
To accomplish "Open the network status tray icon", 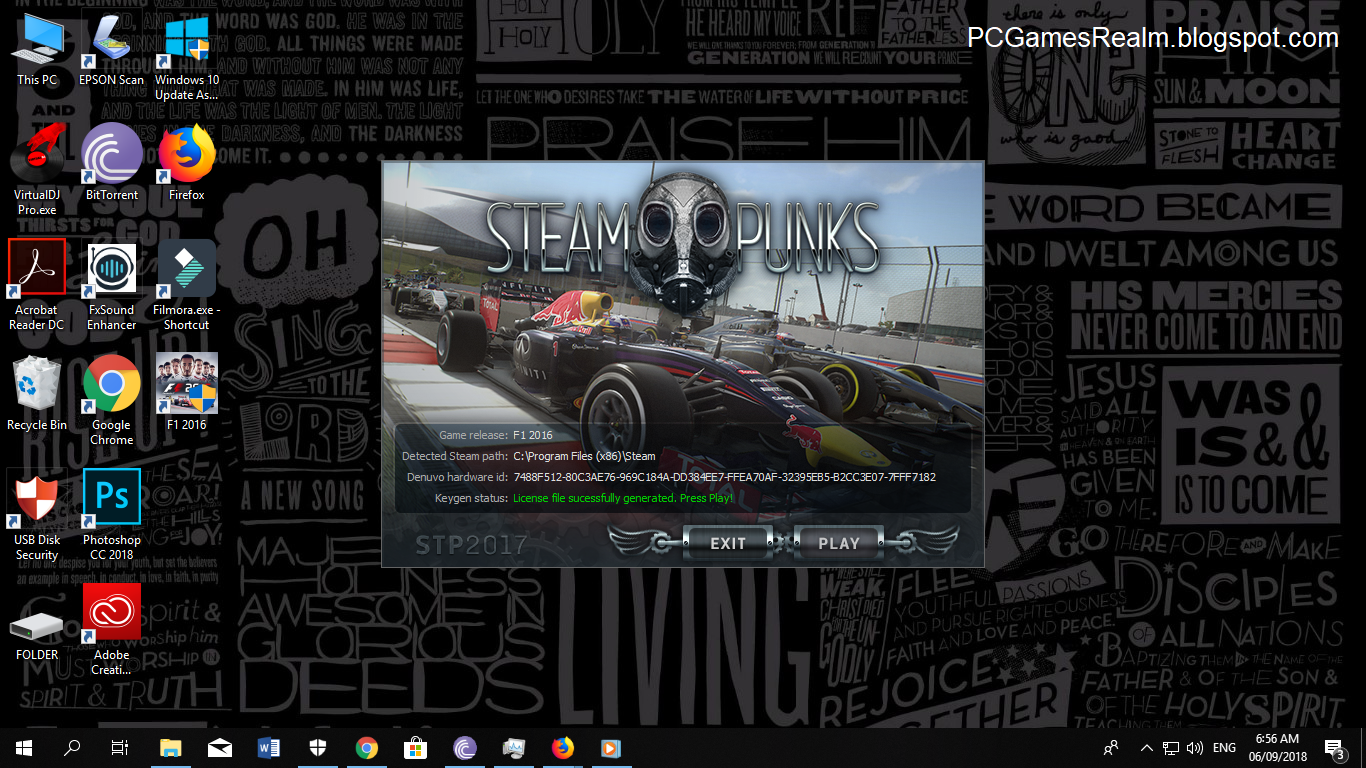I will 1170,748.
